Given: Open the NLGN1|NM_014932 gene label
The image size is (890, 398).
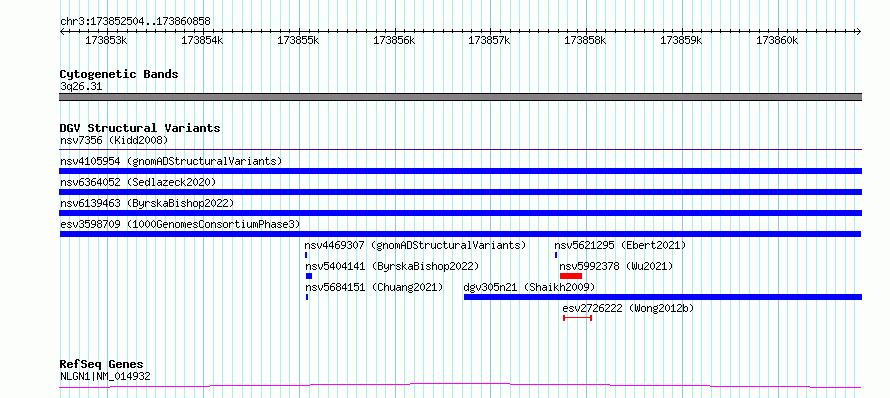Looking at the screenshot, I should 105,376.
